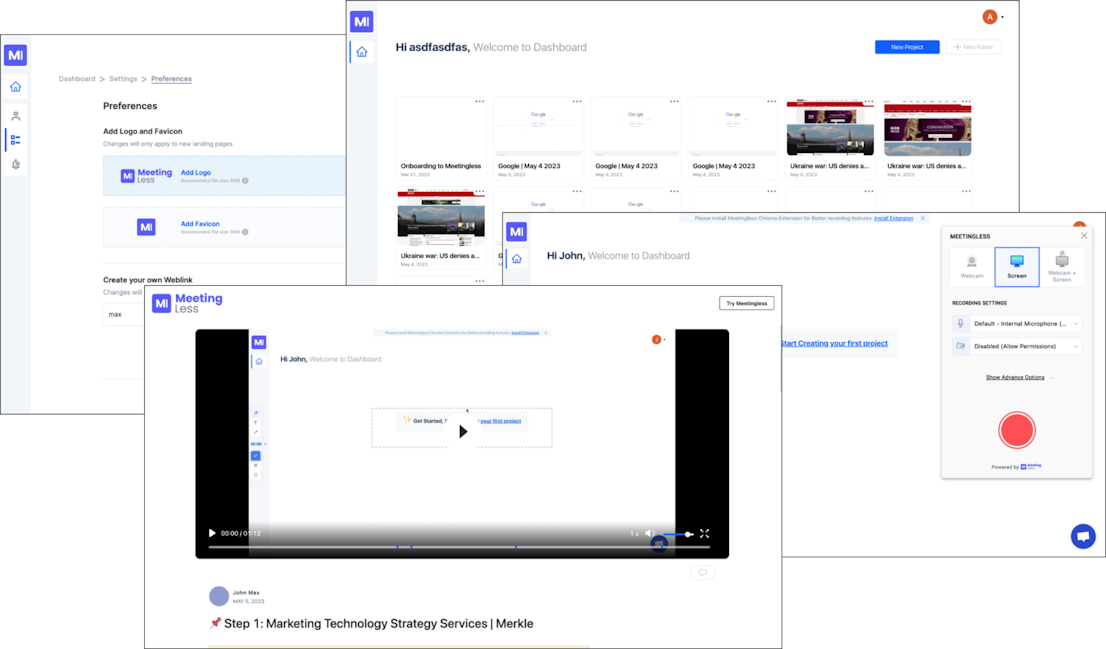Expand Show Advance Options

(x=1017, y=378)
